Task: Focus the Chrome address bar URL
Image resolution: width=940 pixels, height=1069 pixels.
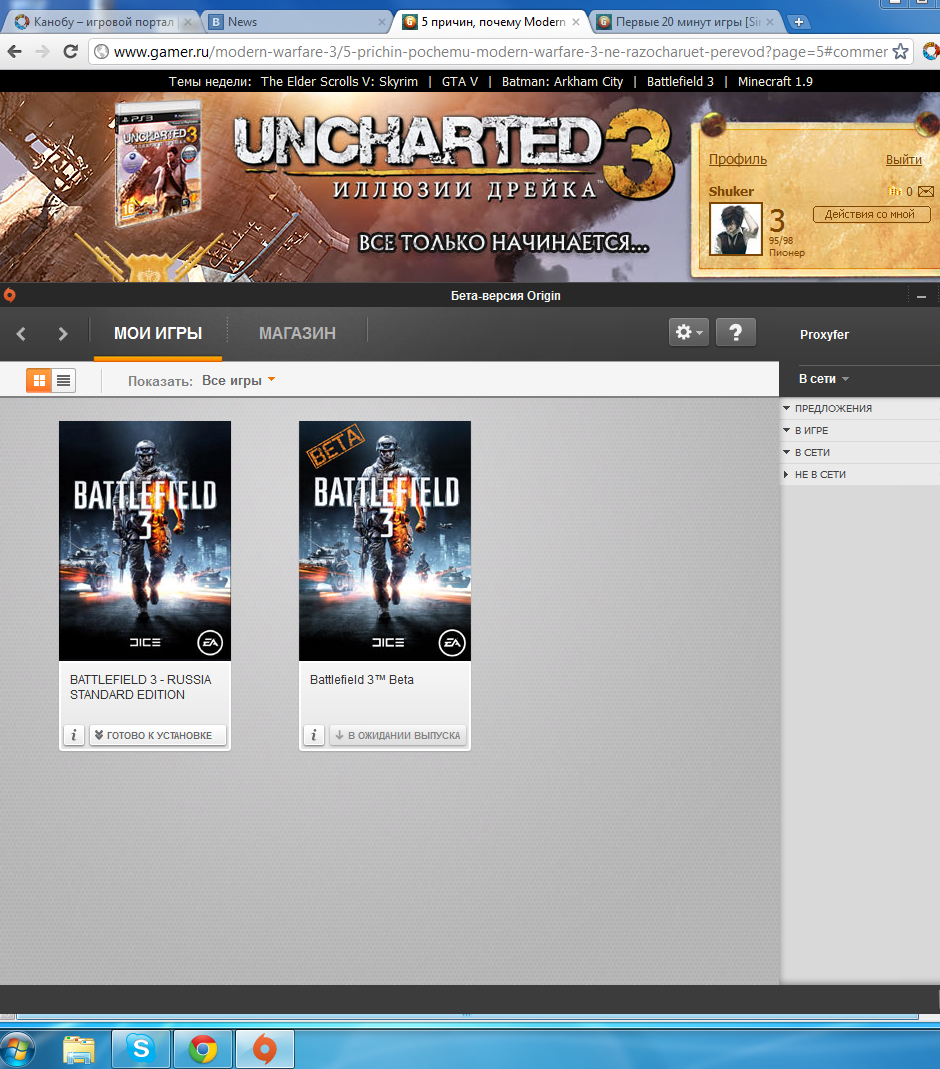Action: (500, 52)
